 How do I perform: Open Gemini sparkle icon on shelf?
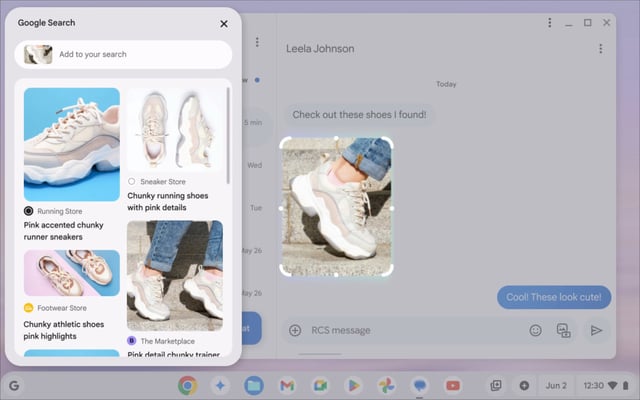(x=220, y=385)
